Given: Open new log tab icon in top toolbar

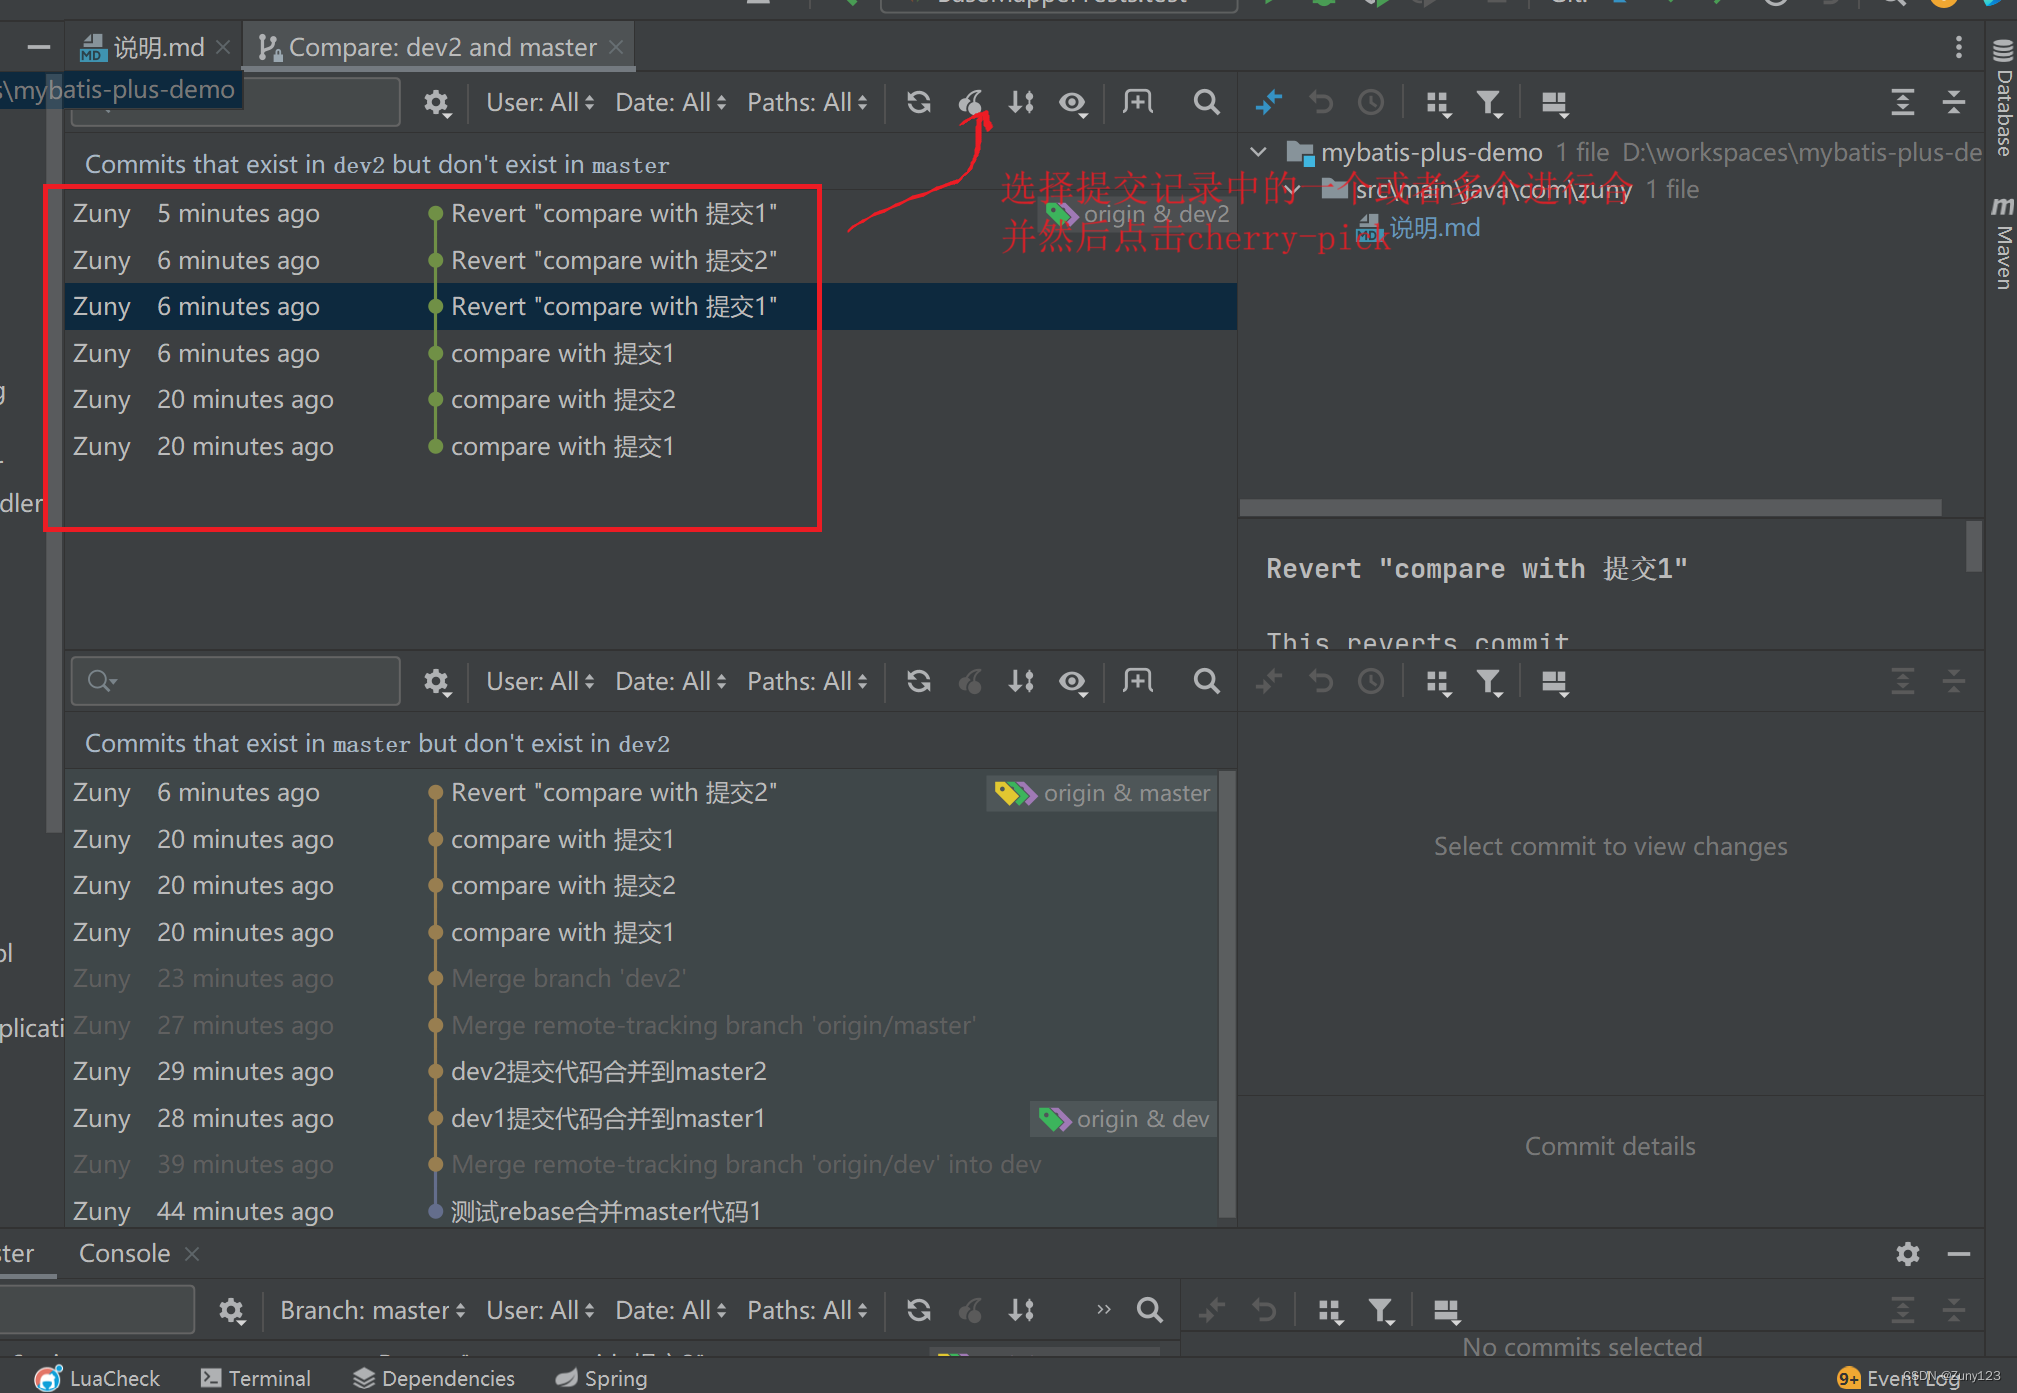Looking at the screenshot, I should click(1138, 103).
